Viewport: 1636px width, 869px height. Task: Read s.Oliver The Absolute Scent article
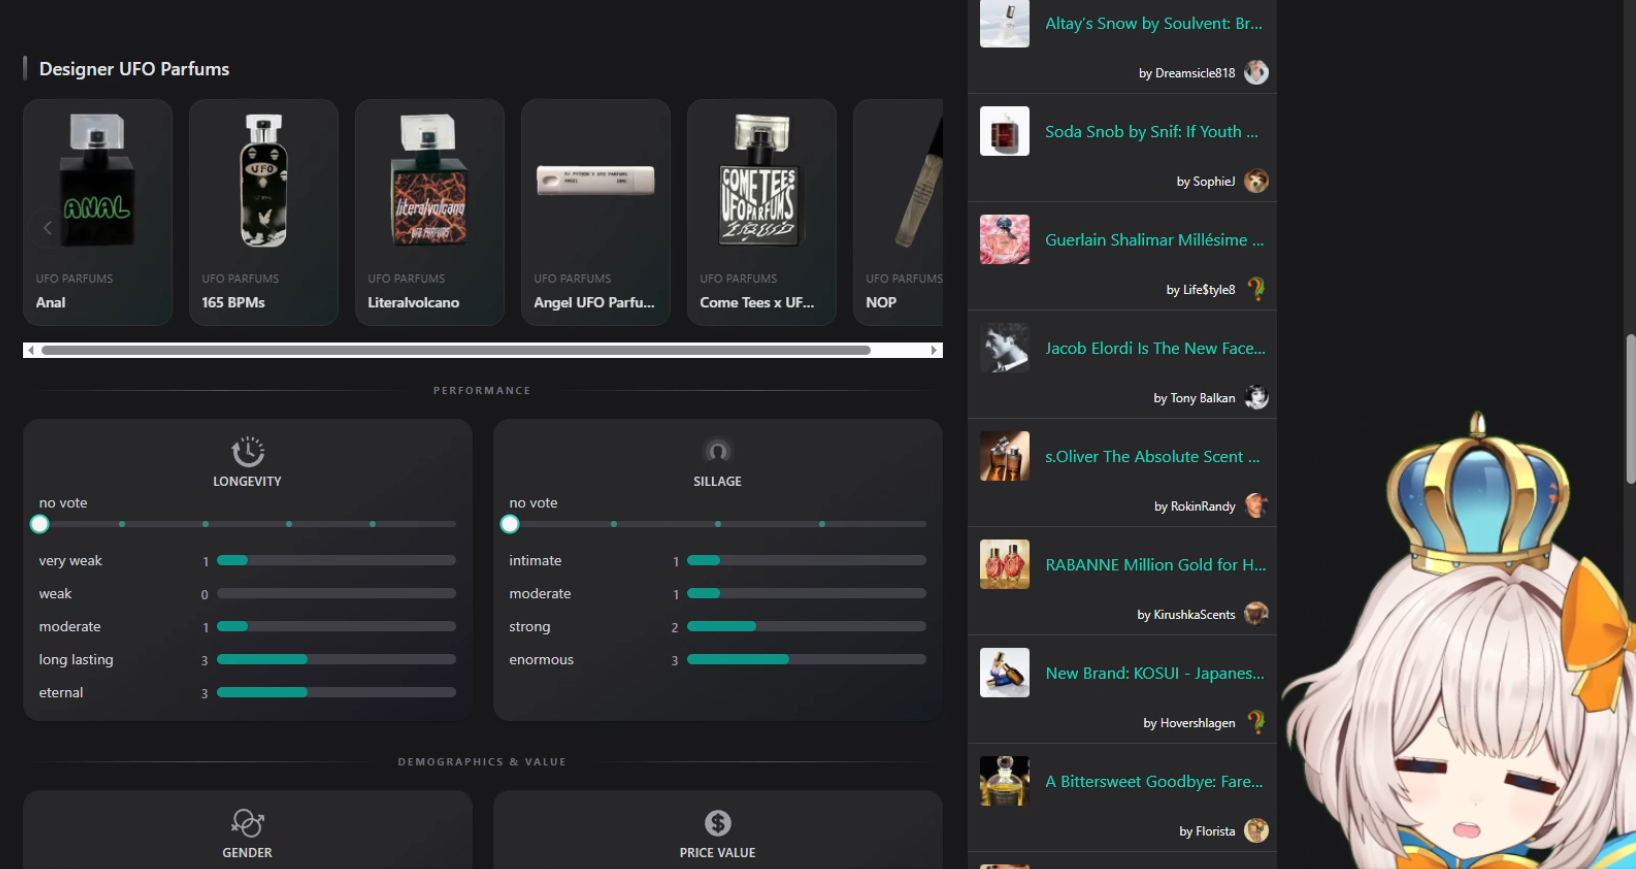pyautogui.click(x=1153, y=456)
